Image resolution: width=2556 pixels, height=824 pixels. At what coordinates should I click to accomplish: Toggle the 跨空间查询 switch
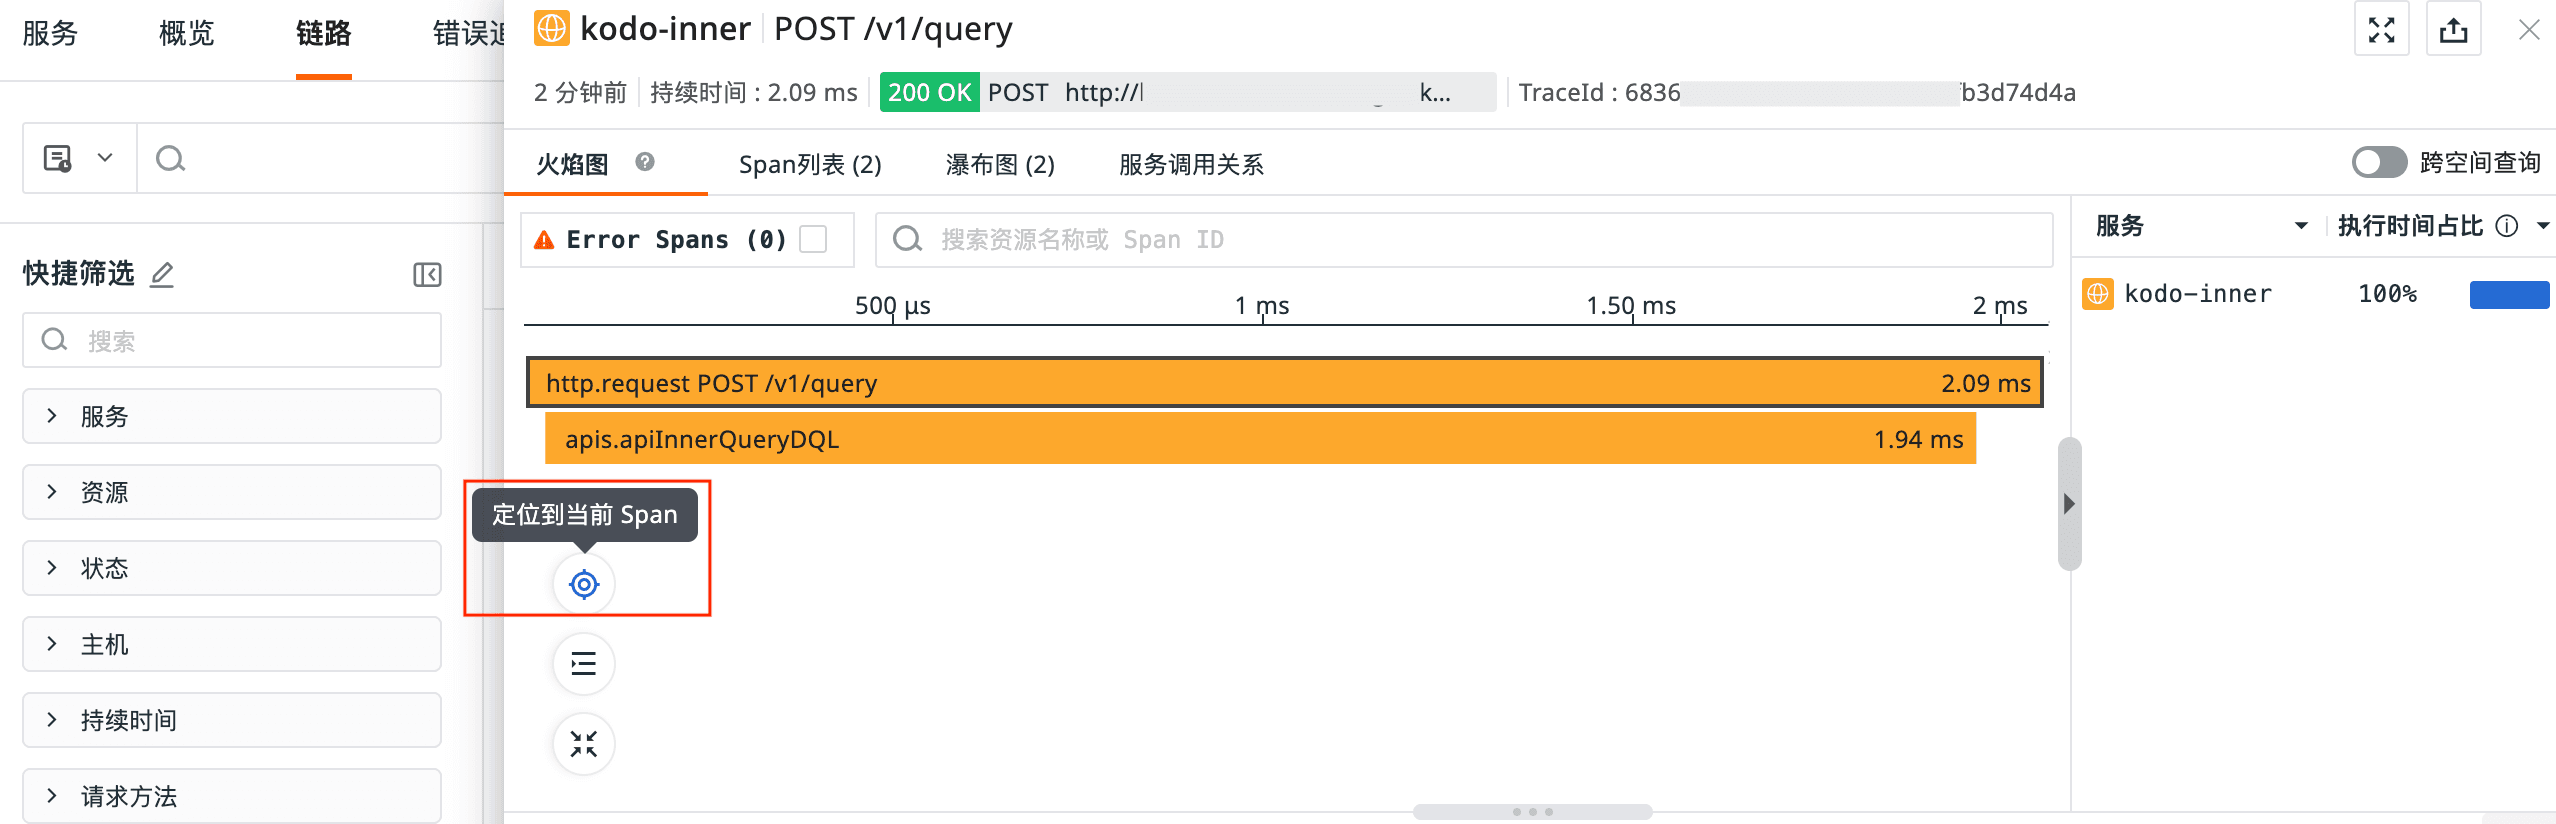tap(2379, 162)
